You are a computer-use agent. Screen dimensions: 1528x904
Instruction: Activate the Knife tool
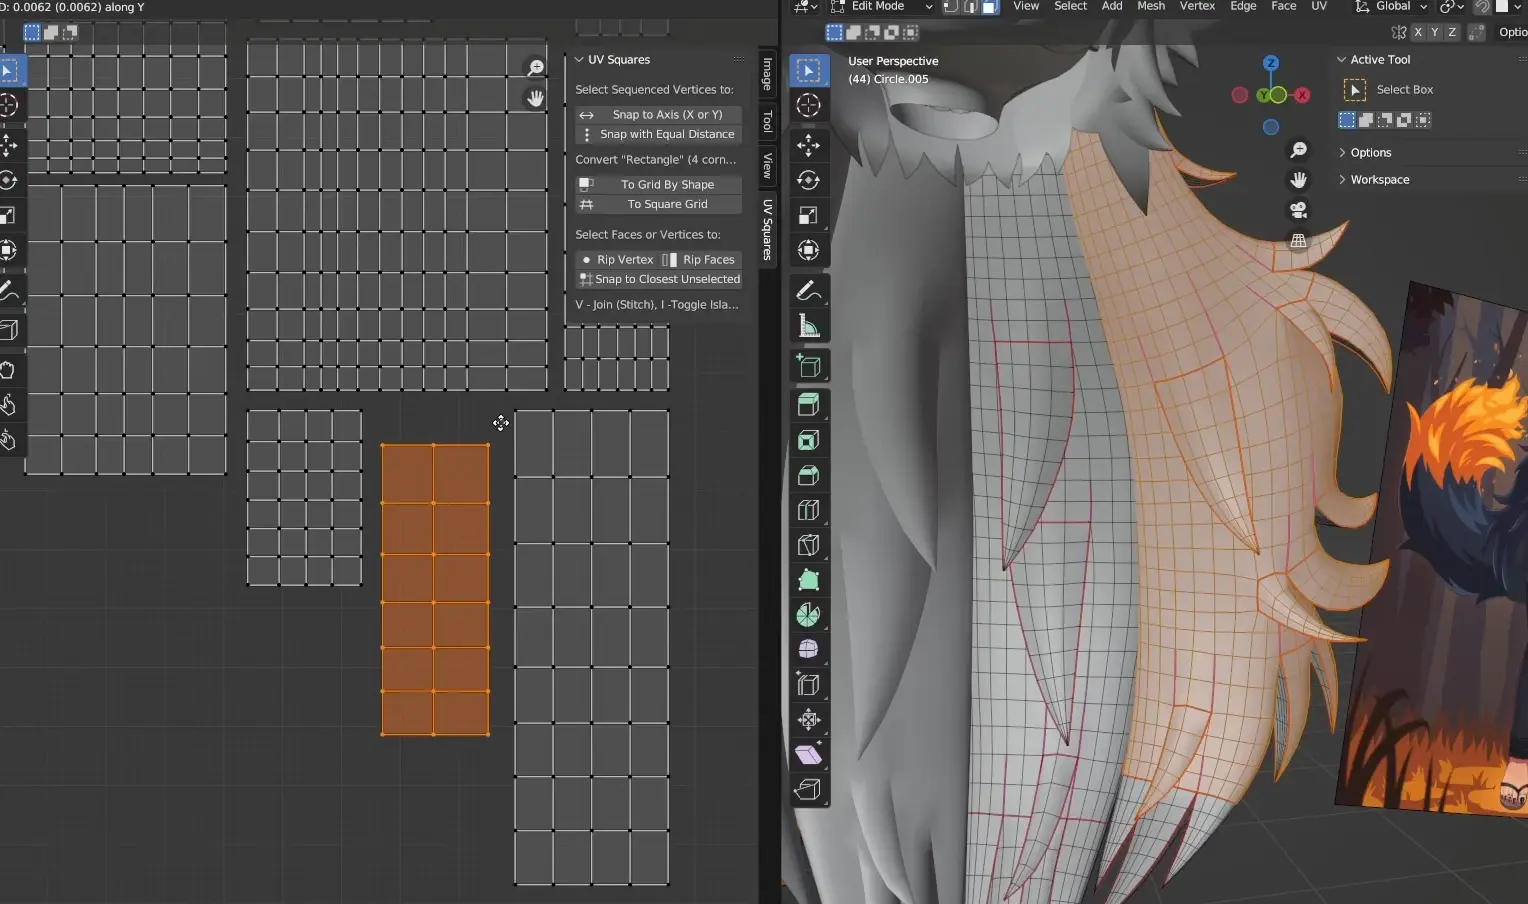(x=809, y=545)
